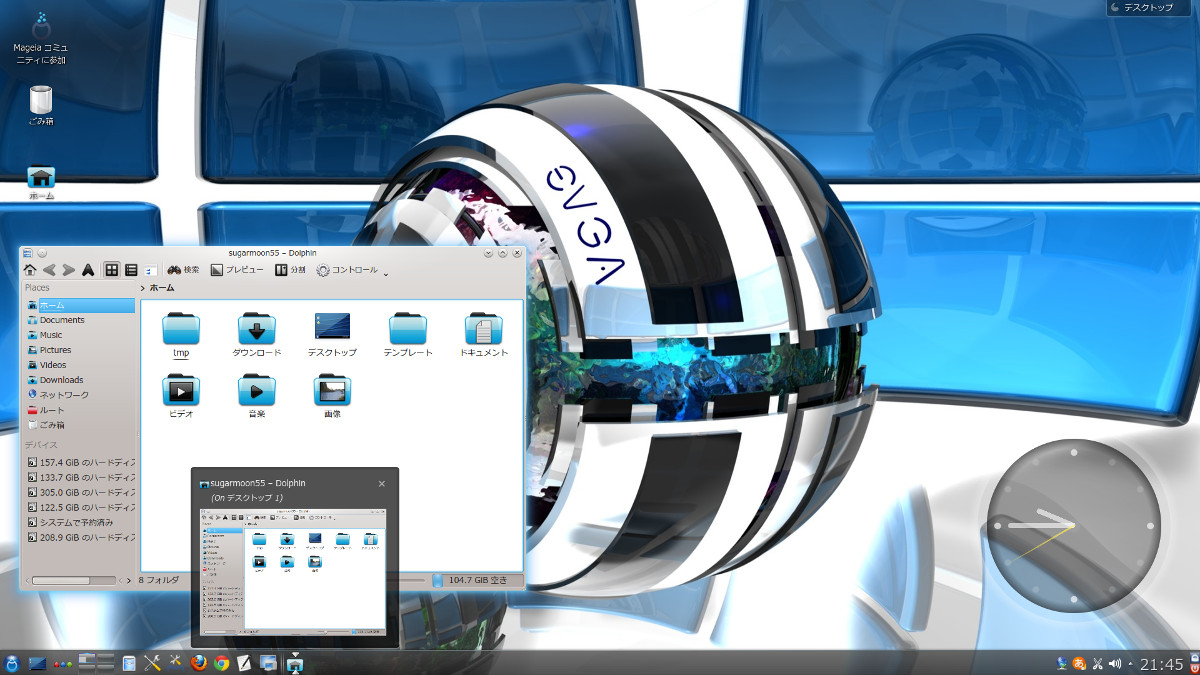This screenshot has height=675, width=1200.
Task: Select the 133.7 GiB hard disk device
Action: pyautogui.click(x=80, y=477)
